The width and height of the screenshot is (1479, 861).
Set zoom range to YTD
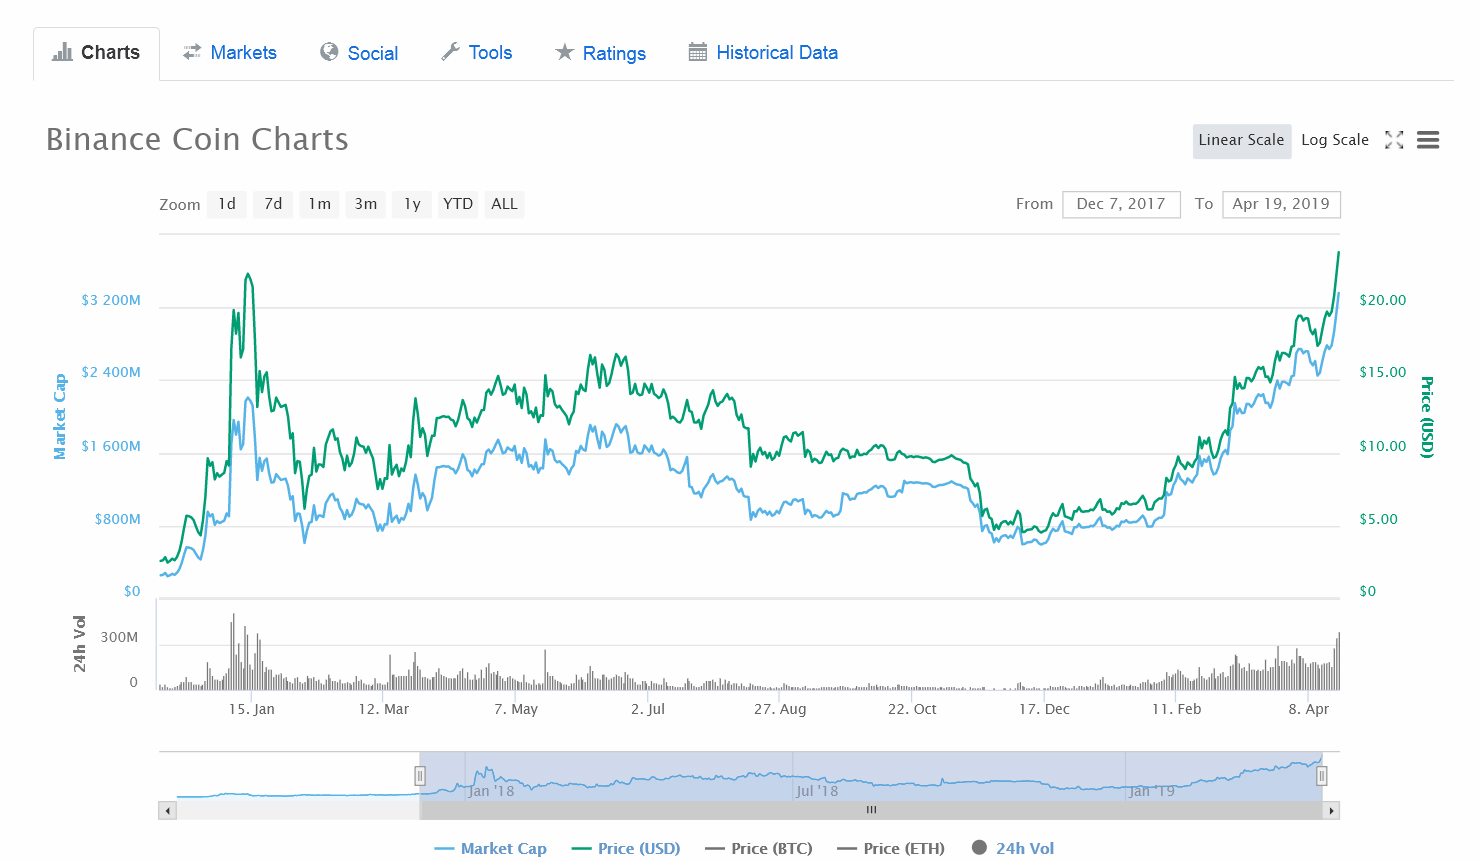pyautogui.click(x=458, y=204)
